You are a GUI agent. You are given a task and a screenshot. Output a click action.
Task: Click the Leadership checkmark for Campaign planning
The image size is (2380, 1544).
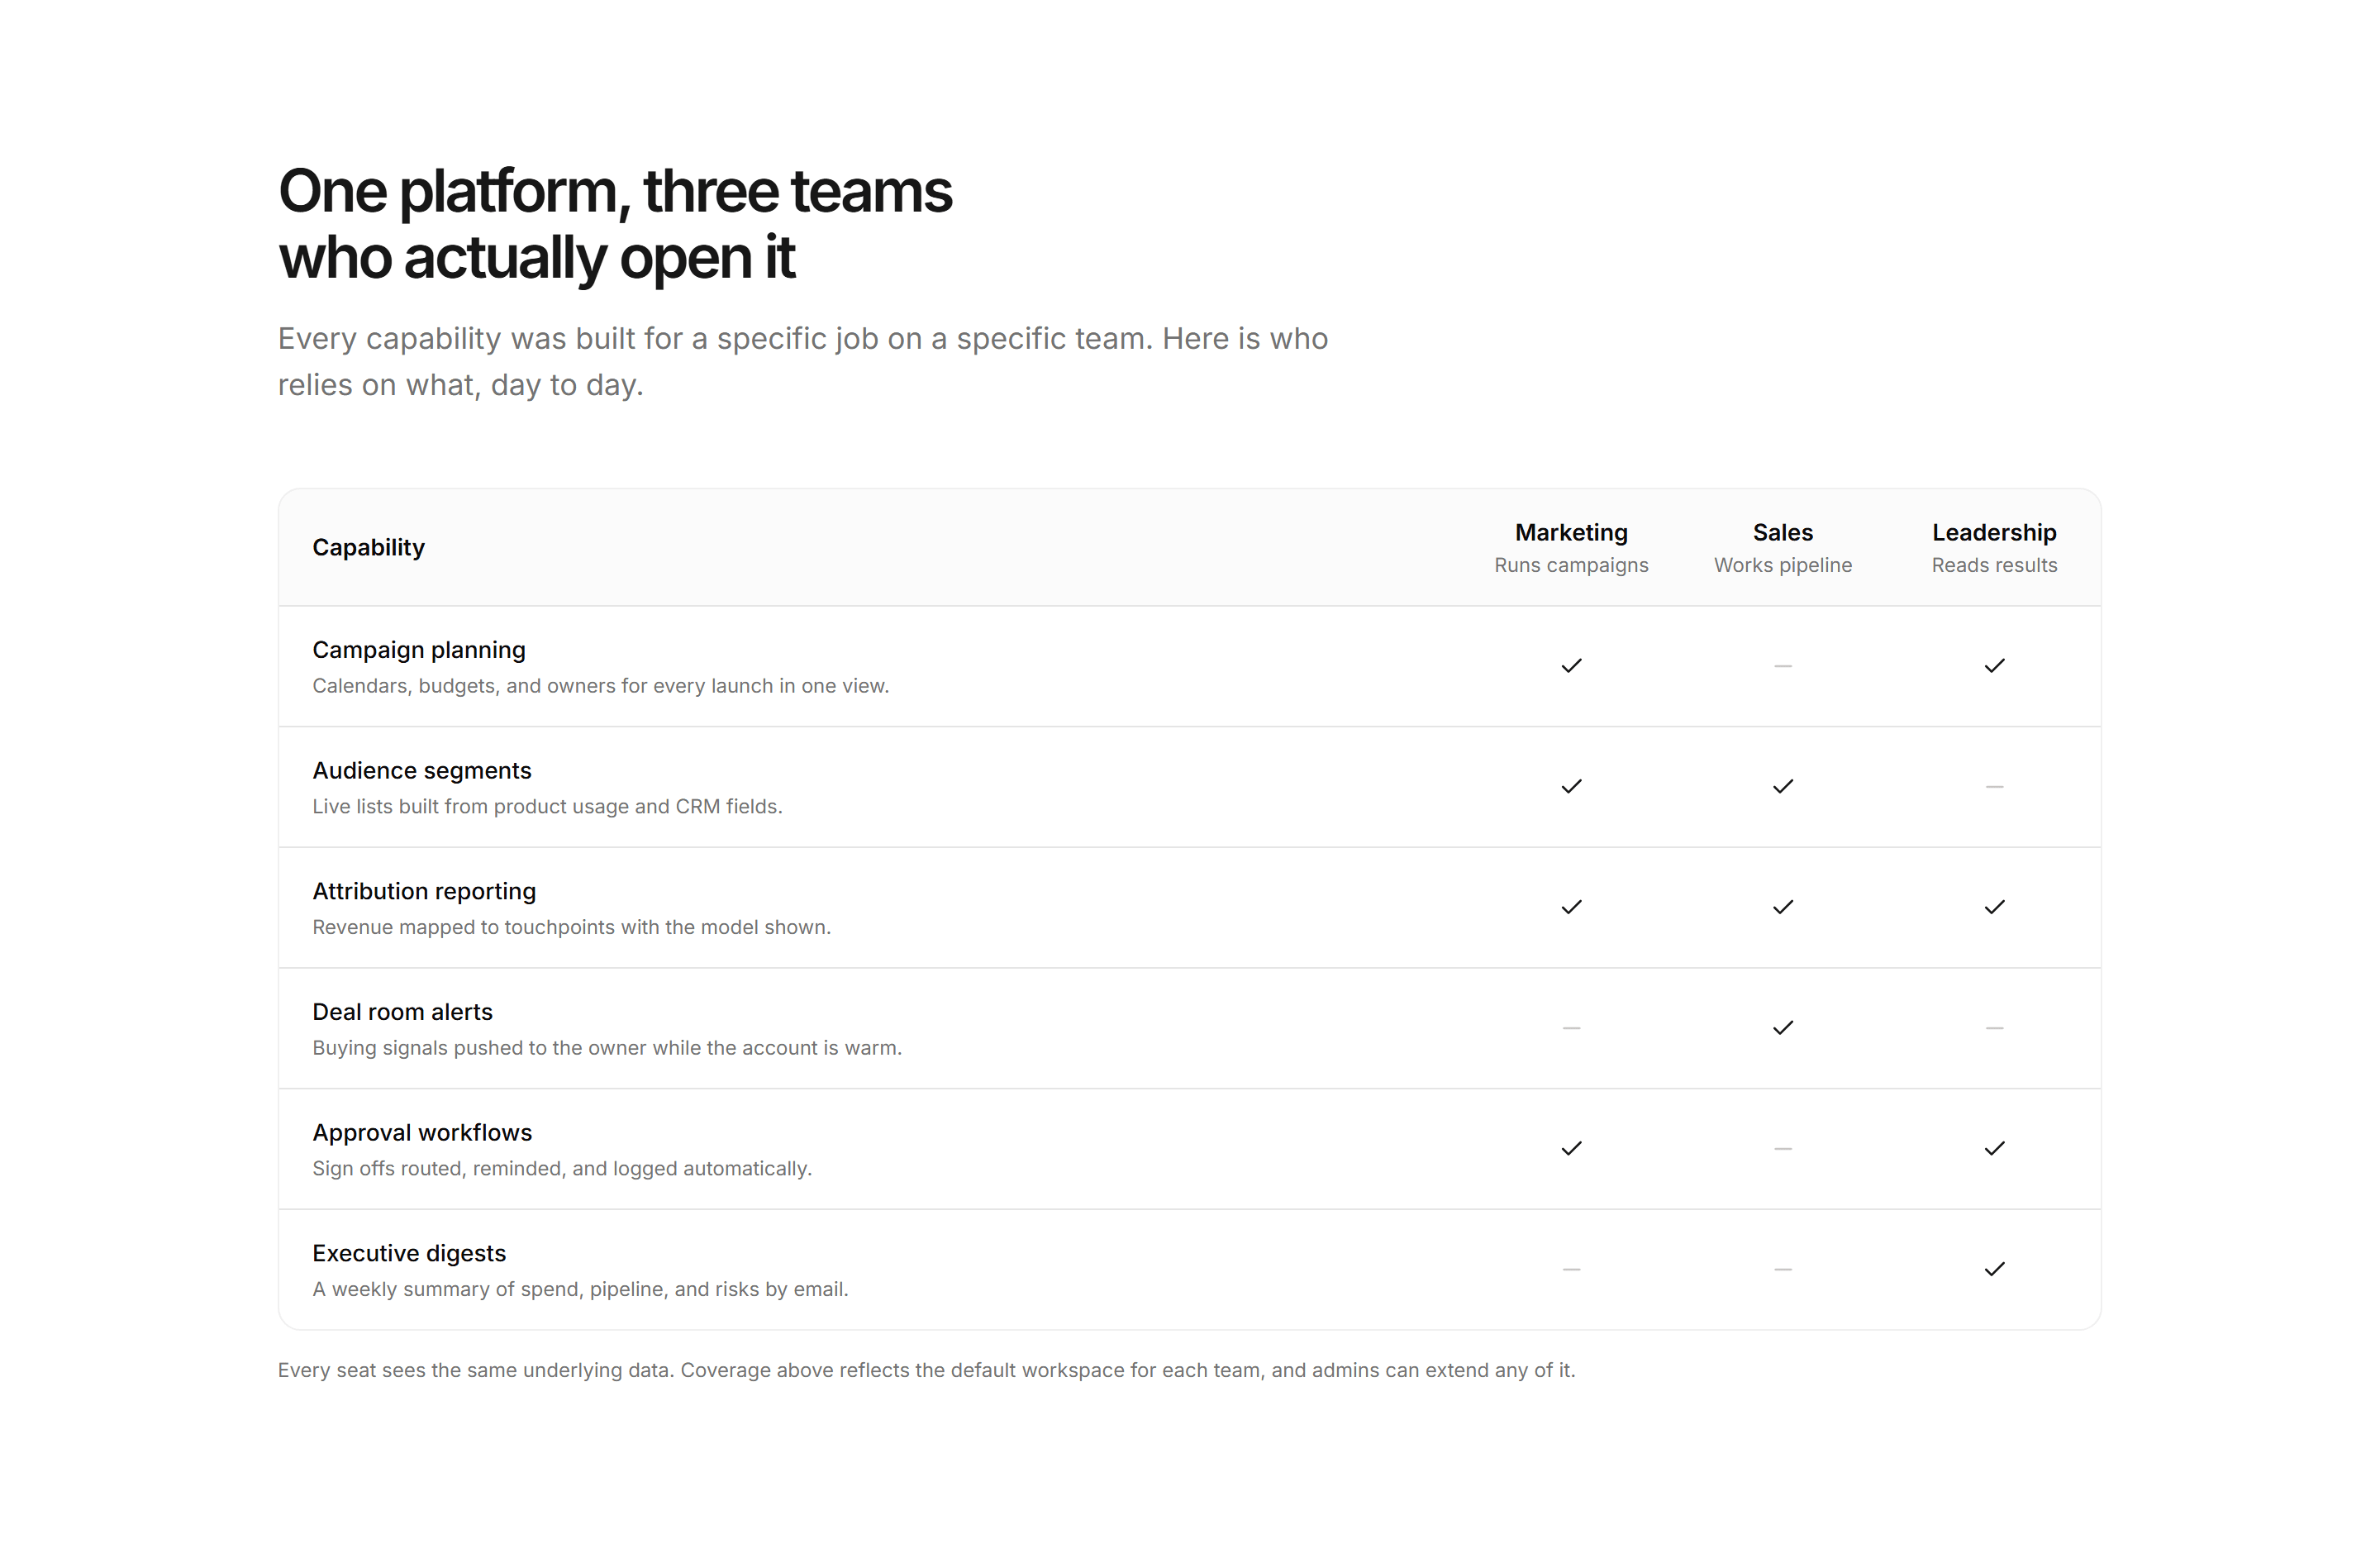pos(1994,666)
